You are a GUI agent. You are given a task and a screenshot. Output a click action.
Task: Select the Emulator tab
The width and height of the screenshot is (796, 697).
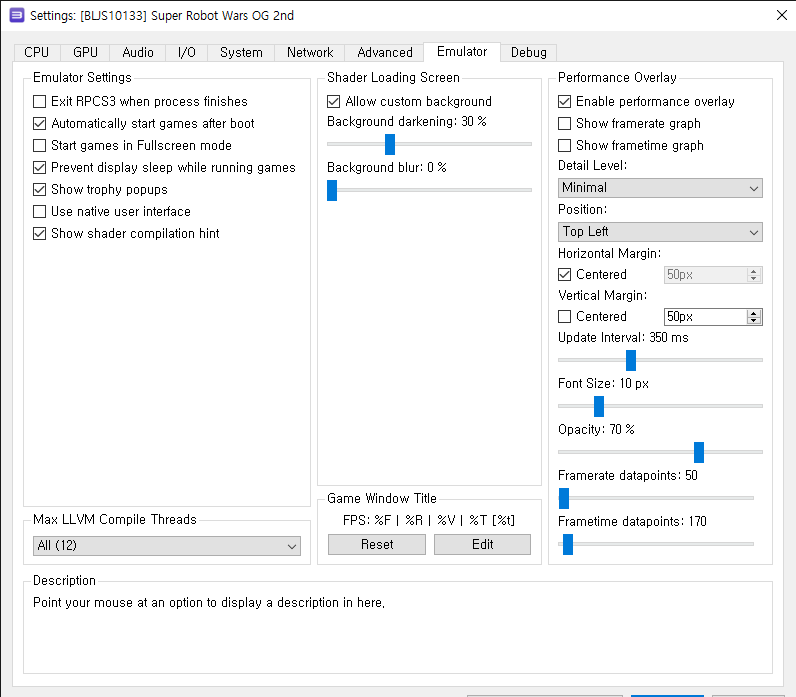click(462, 52)
